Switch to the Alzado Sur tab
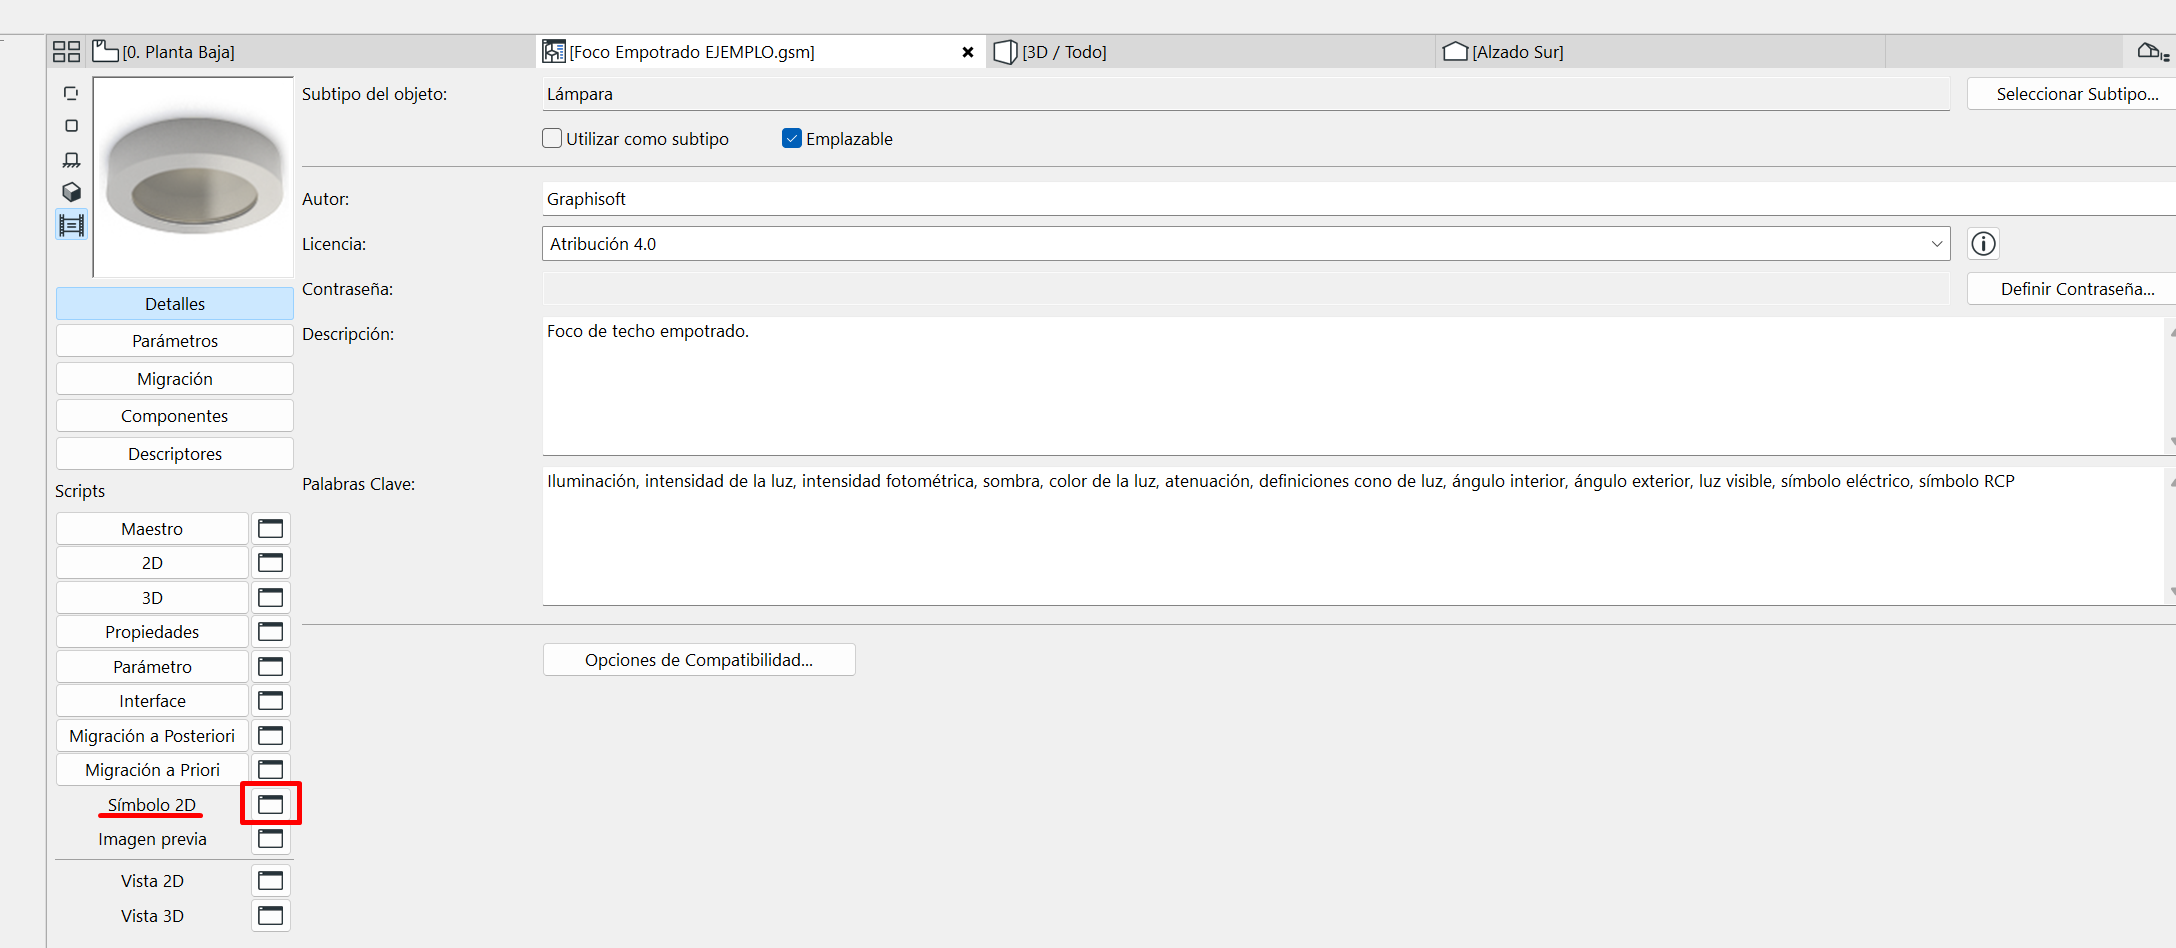Screen dimensions: 2176x948 click(x=1517, y=52)
